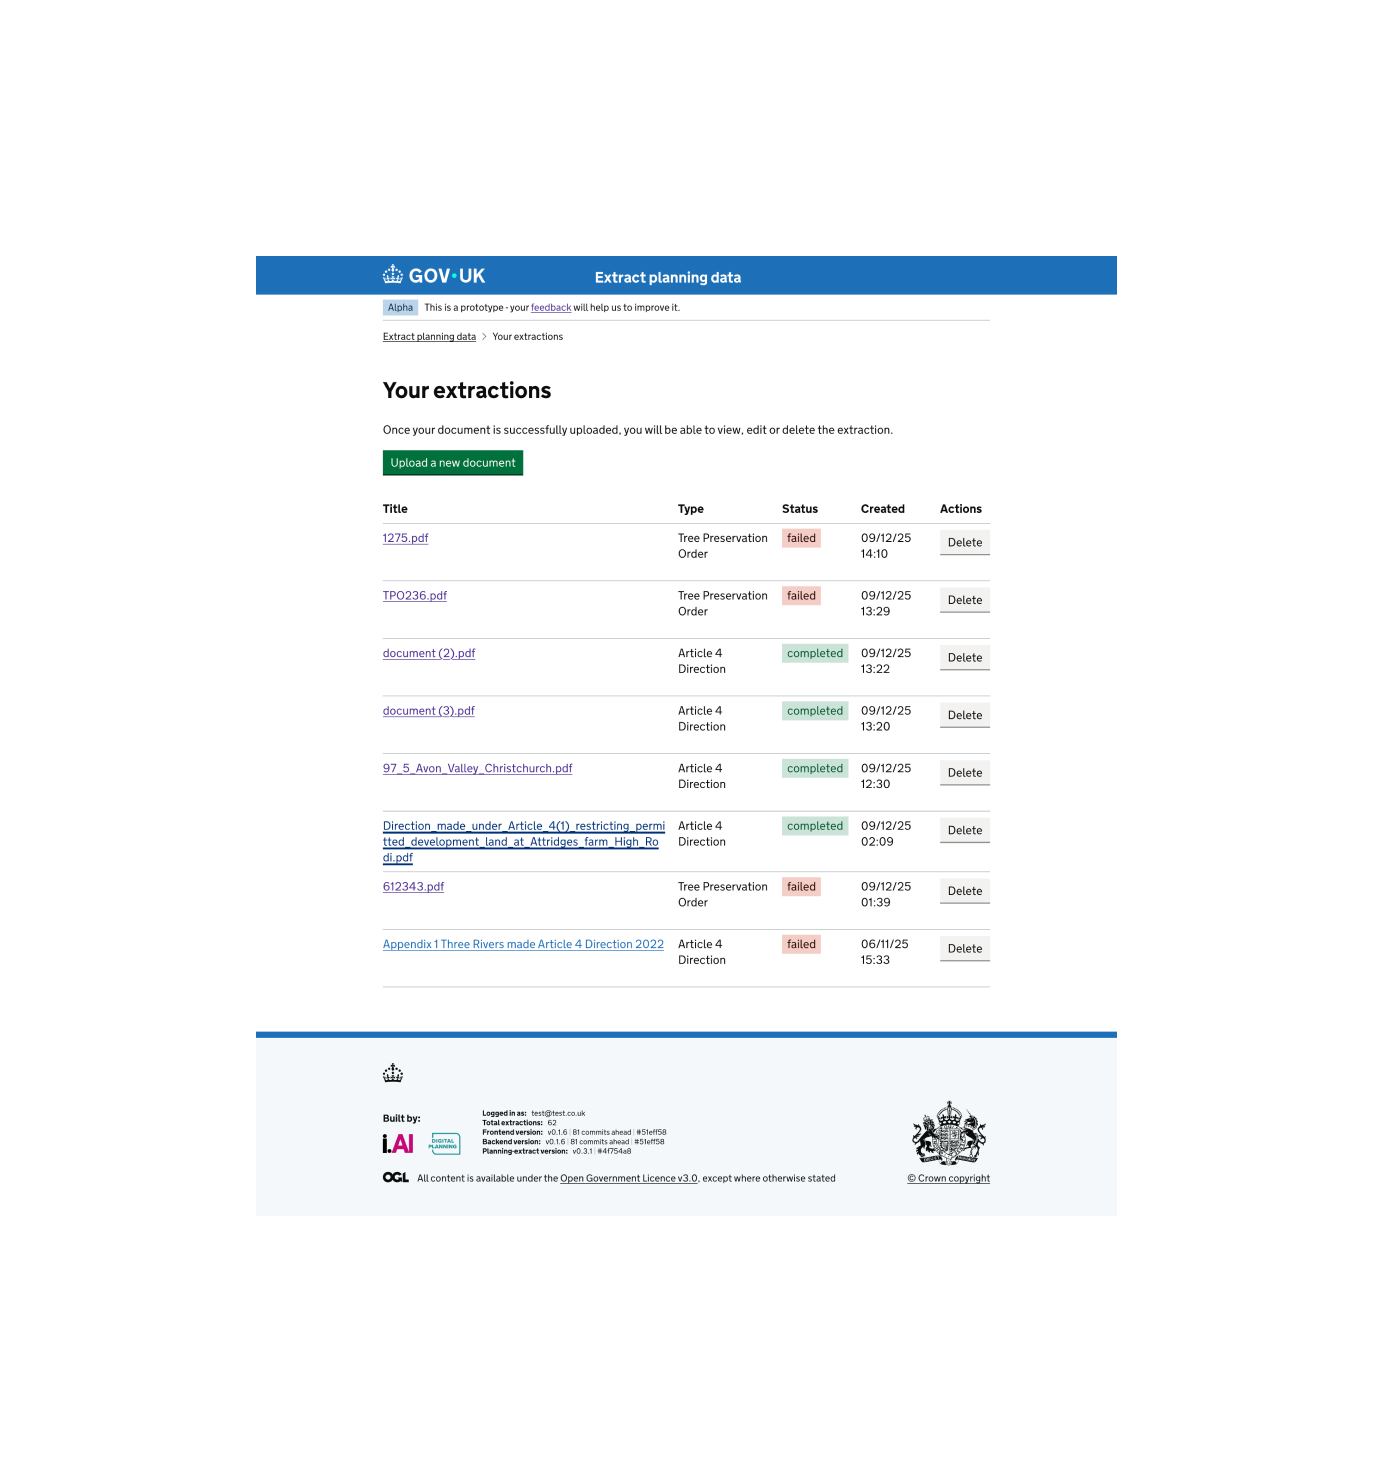Follow the feedback link in the banner
The height and width of the screenshot is (1472, 1373).
pyautogui.click(x=550, y=307)
